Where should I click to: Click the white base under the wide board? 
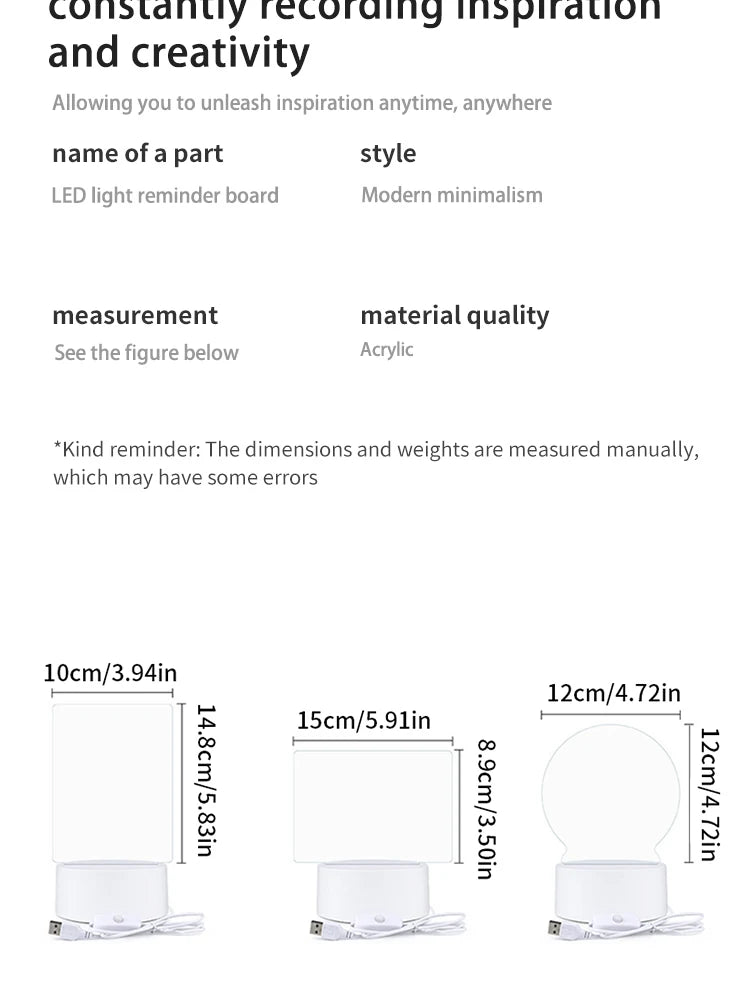pyautogui.click(x=373, y=890)
